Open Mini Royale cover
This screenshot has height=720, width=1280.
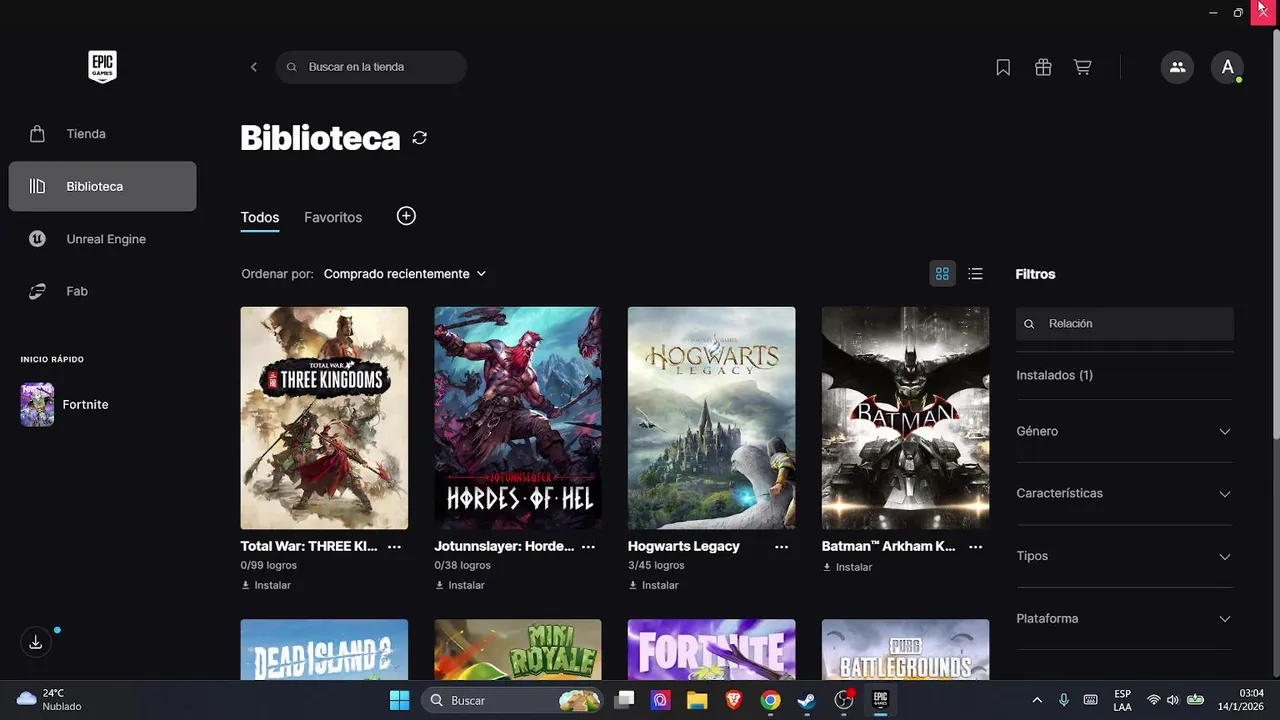click(518, 649)
